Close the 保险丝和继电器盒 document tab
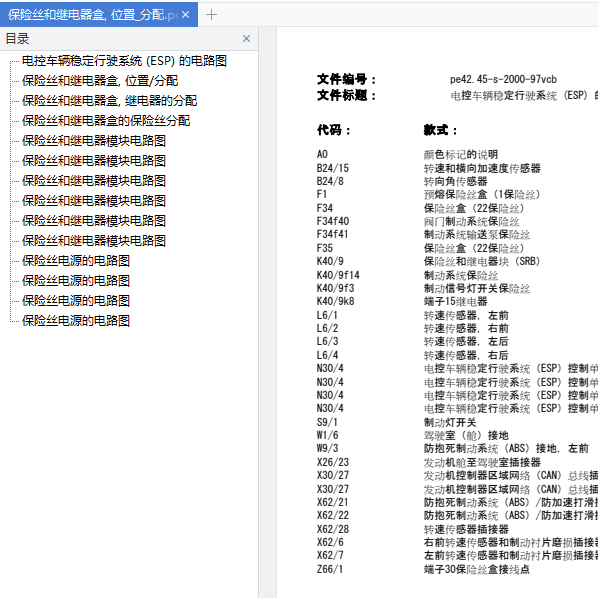 point(185,15)
